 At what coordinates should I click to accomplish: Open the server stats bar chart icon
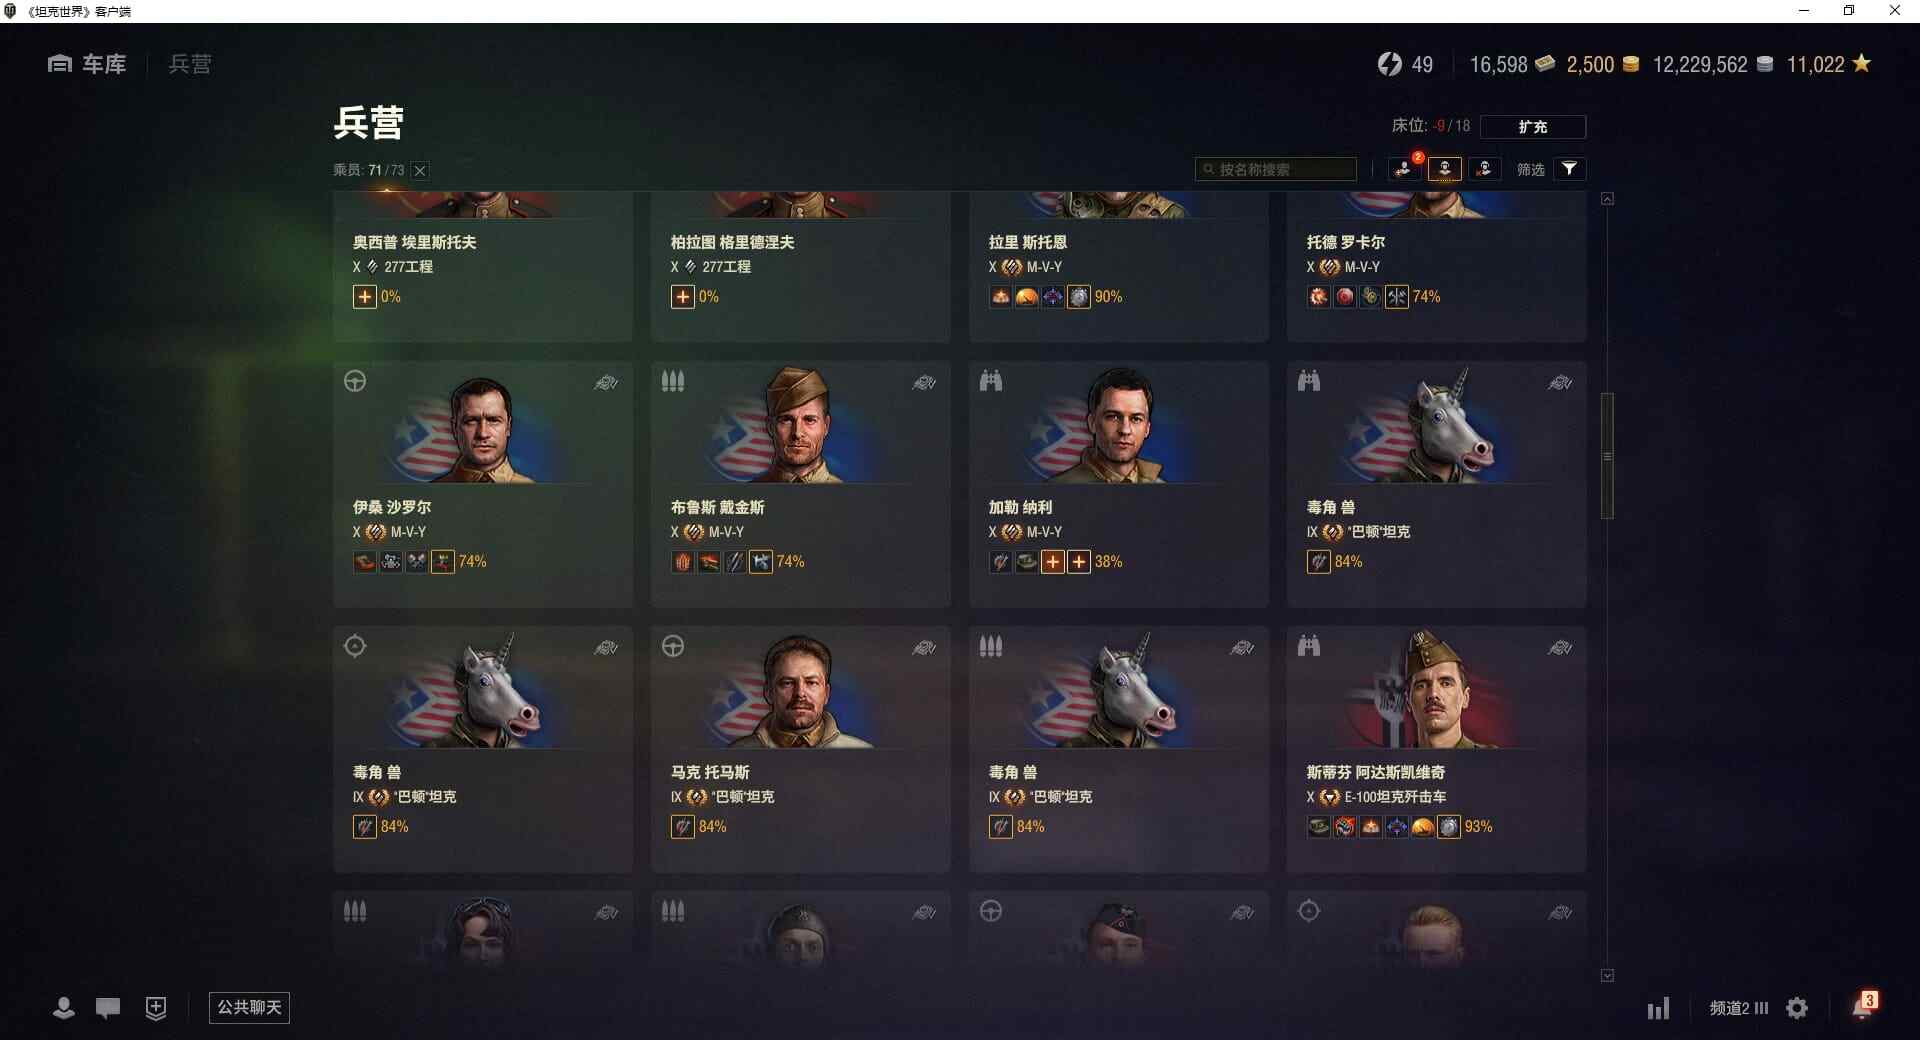1659,1008
